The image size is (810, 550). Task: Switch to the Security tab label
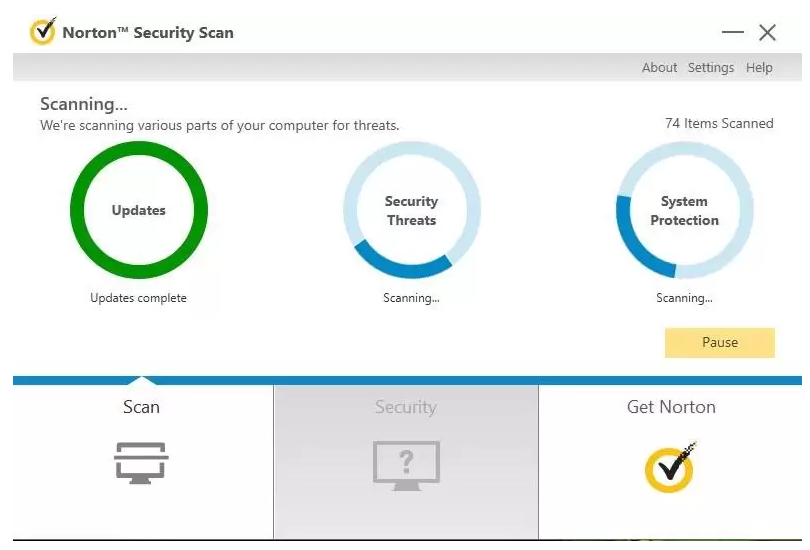[x=406, y=407]
